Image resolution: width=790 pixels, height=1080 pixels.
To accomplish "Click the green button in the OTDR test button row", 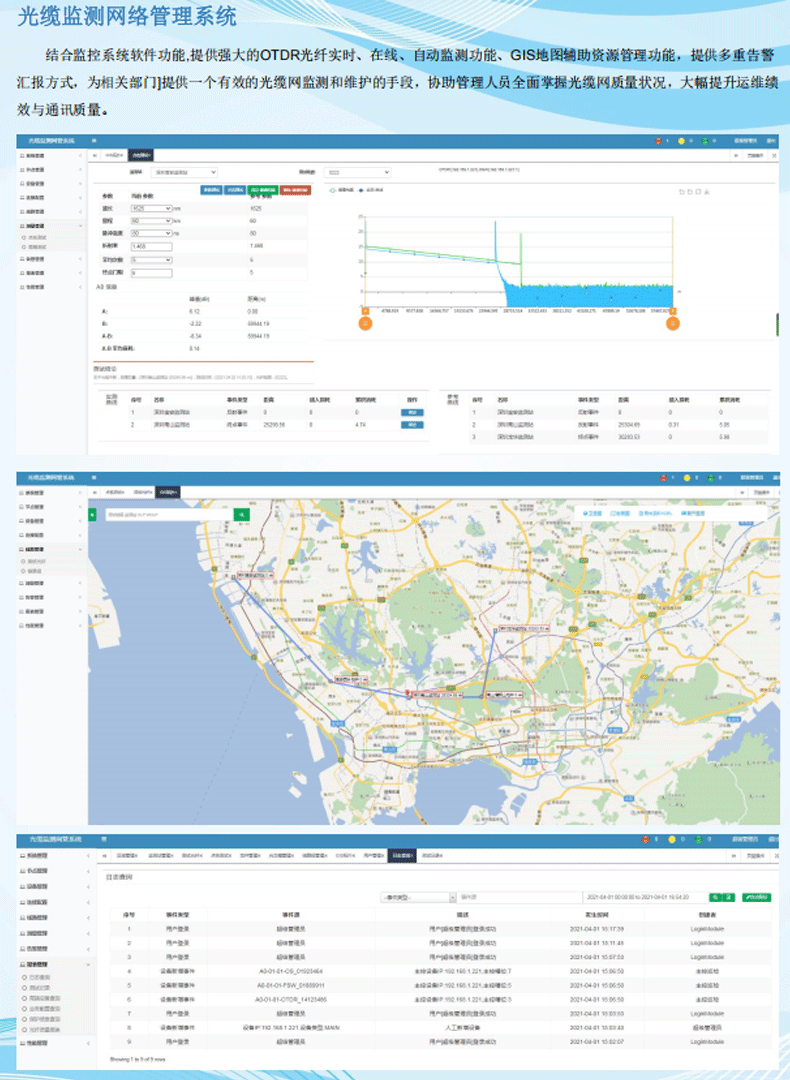I will (x=263, y=190).
